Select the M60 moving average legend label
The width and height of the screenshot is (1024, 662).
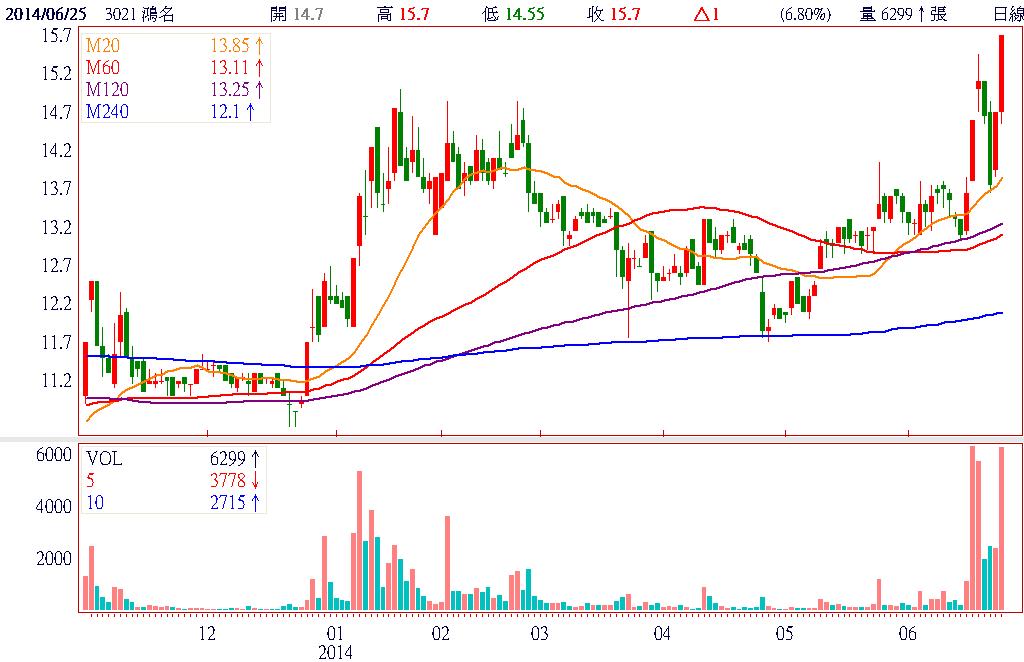(x=101, y=68)
